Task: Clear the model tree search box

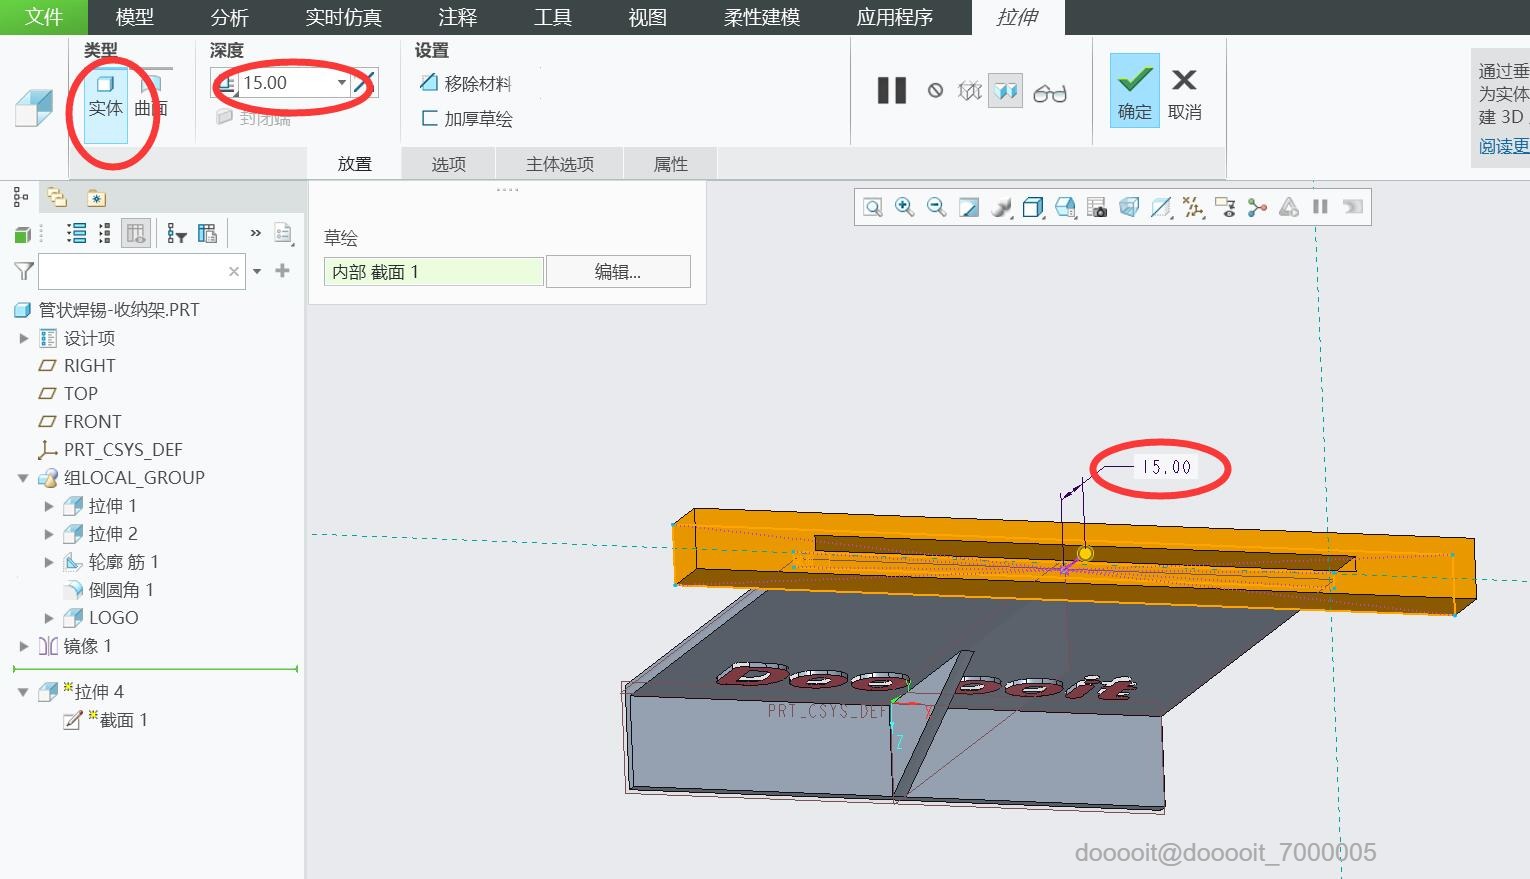Action: [x=234, y=271]
